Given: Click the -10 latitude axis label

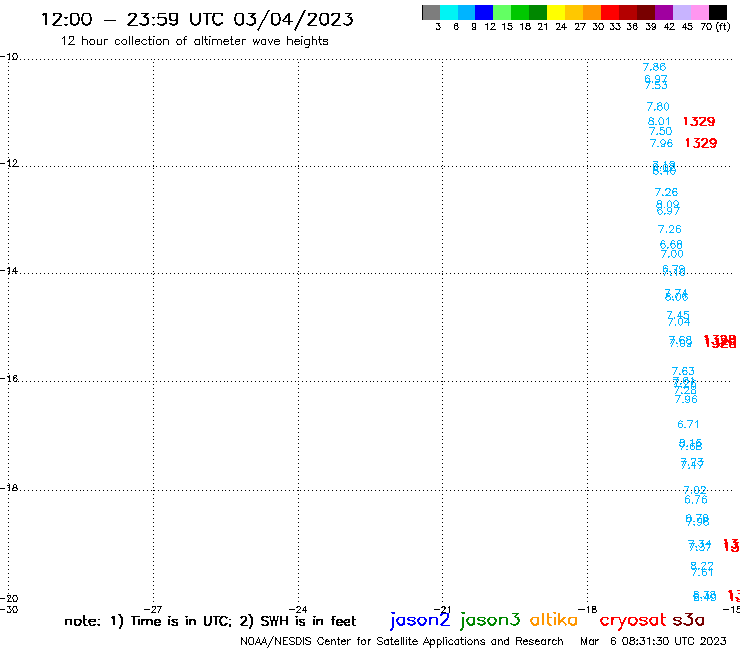Looking at the screenshot, I should click(9, 57).
